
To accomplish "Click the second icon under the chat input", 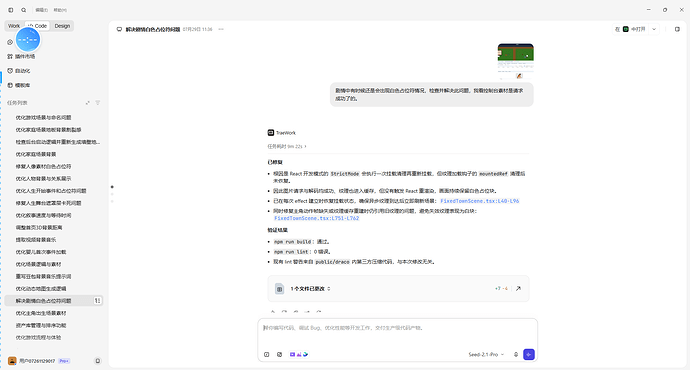I will pos(279,355).
